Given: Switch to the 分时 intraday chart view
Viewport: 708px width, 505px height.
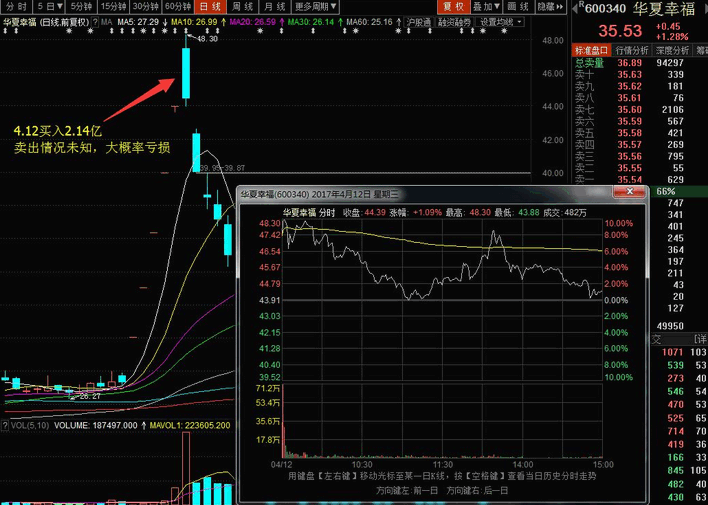Looking at the screenshot, I should click(x=16, y=6).
